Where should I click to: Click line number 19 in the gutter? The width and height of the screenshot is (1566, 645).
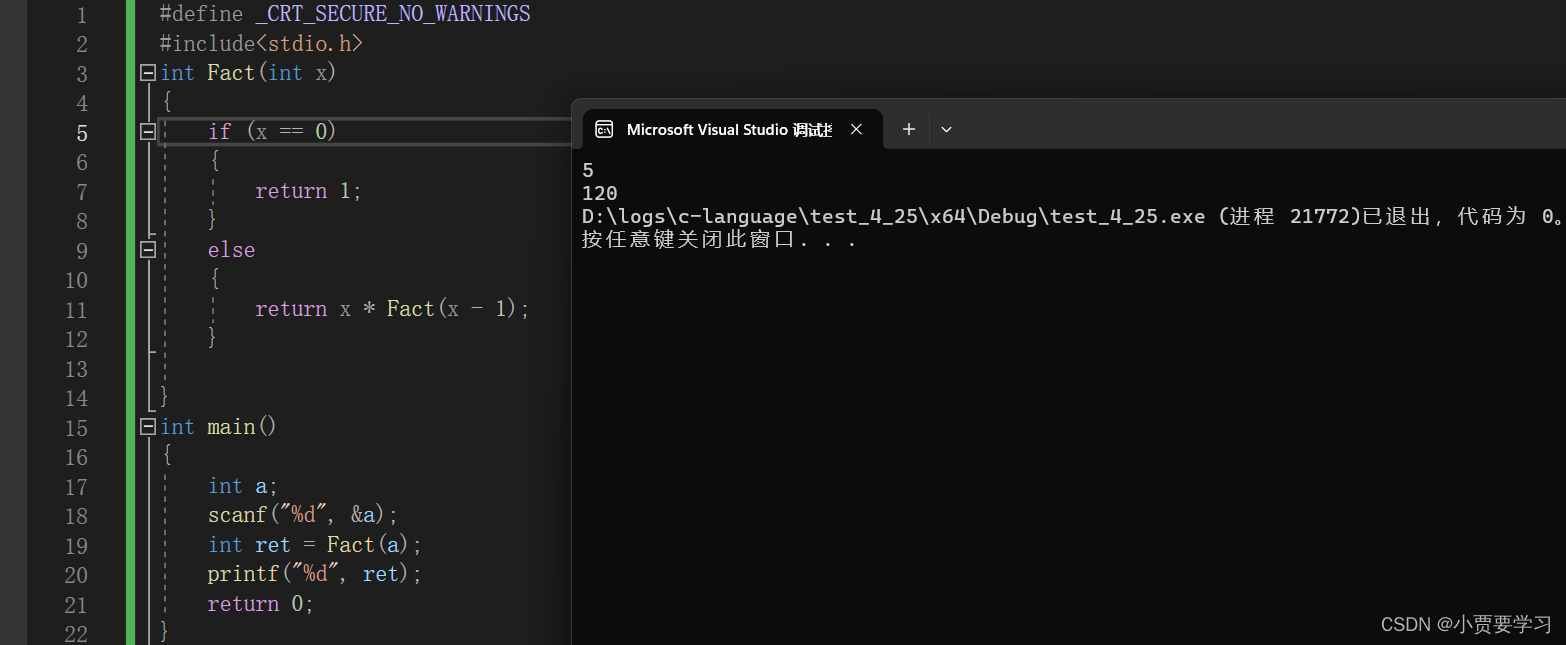[76, 546]
